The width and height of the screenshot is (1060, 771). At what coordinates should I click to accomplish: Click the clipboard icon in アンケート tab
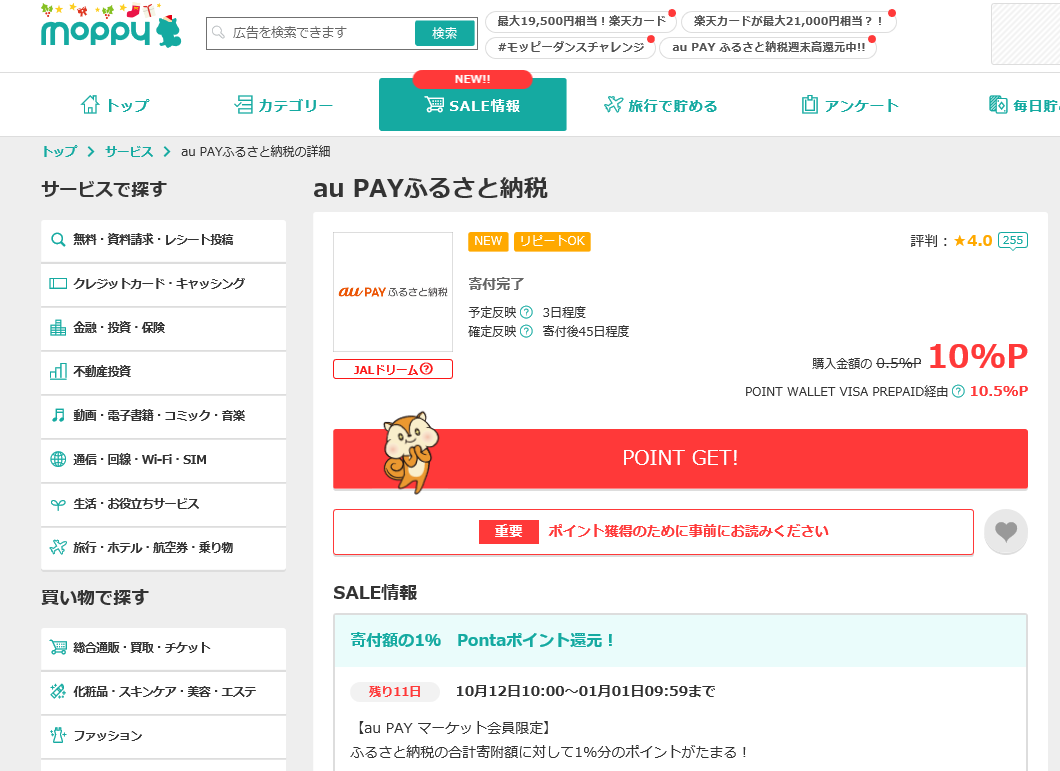809,104
